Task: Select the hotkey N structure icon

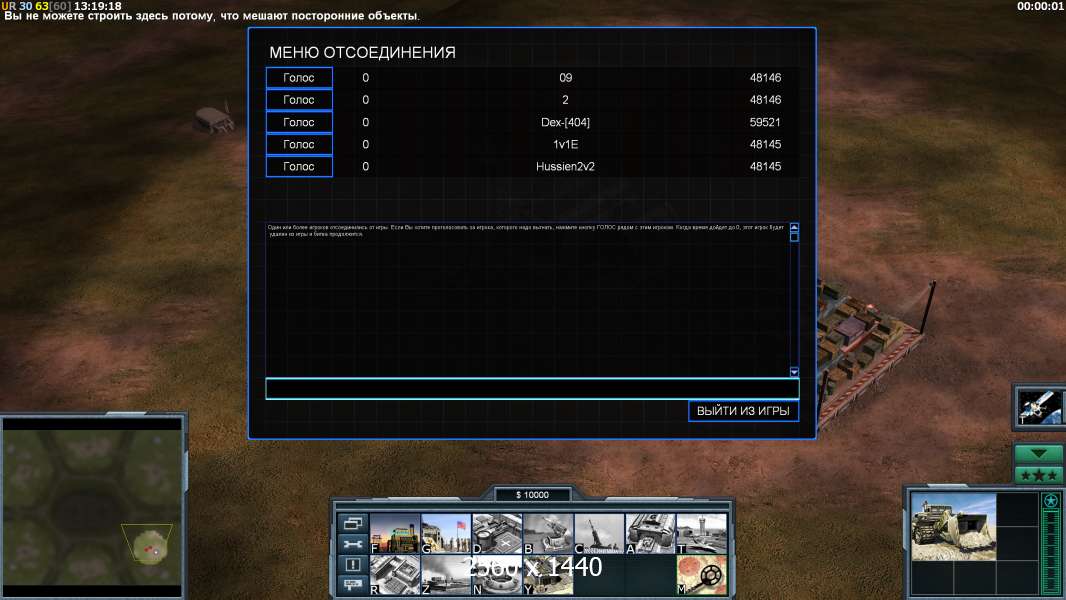Action: 497,575
